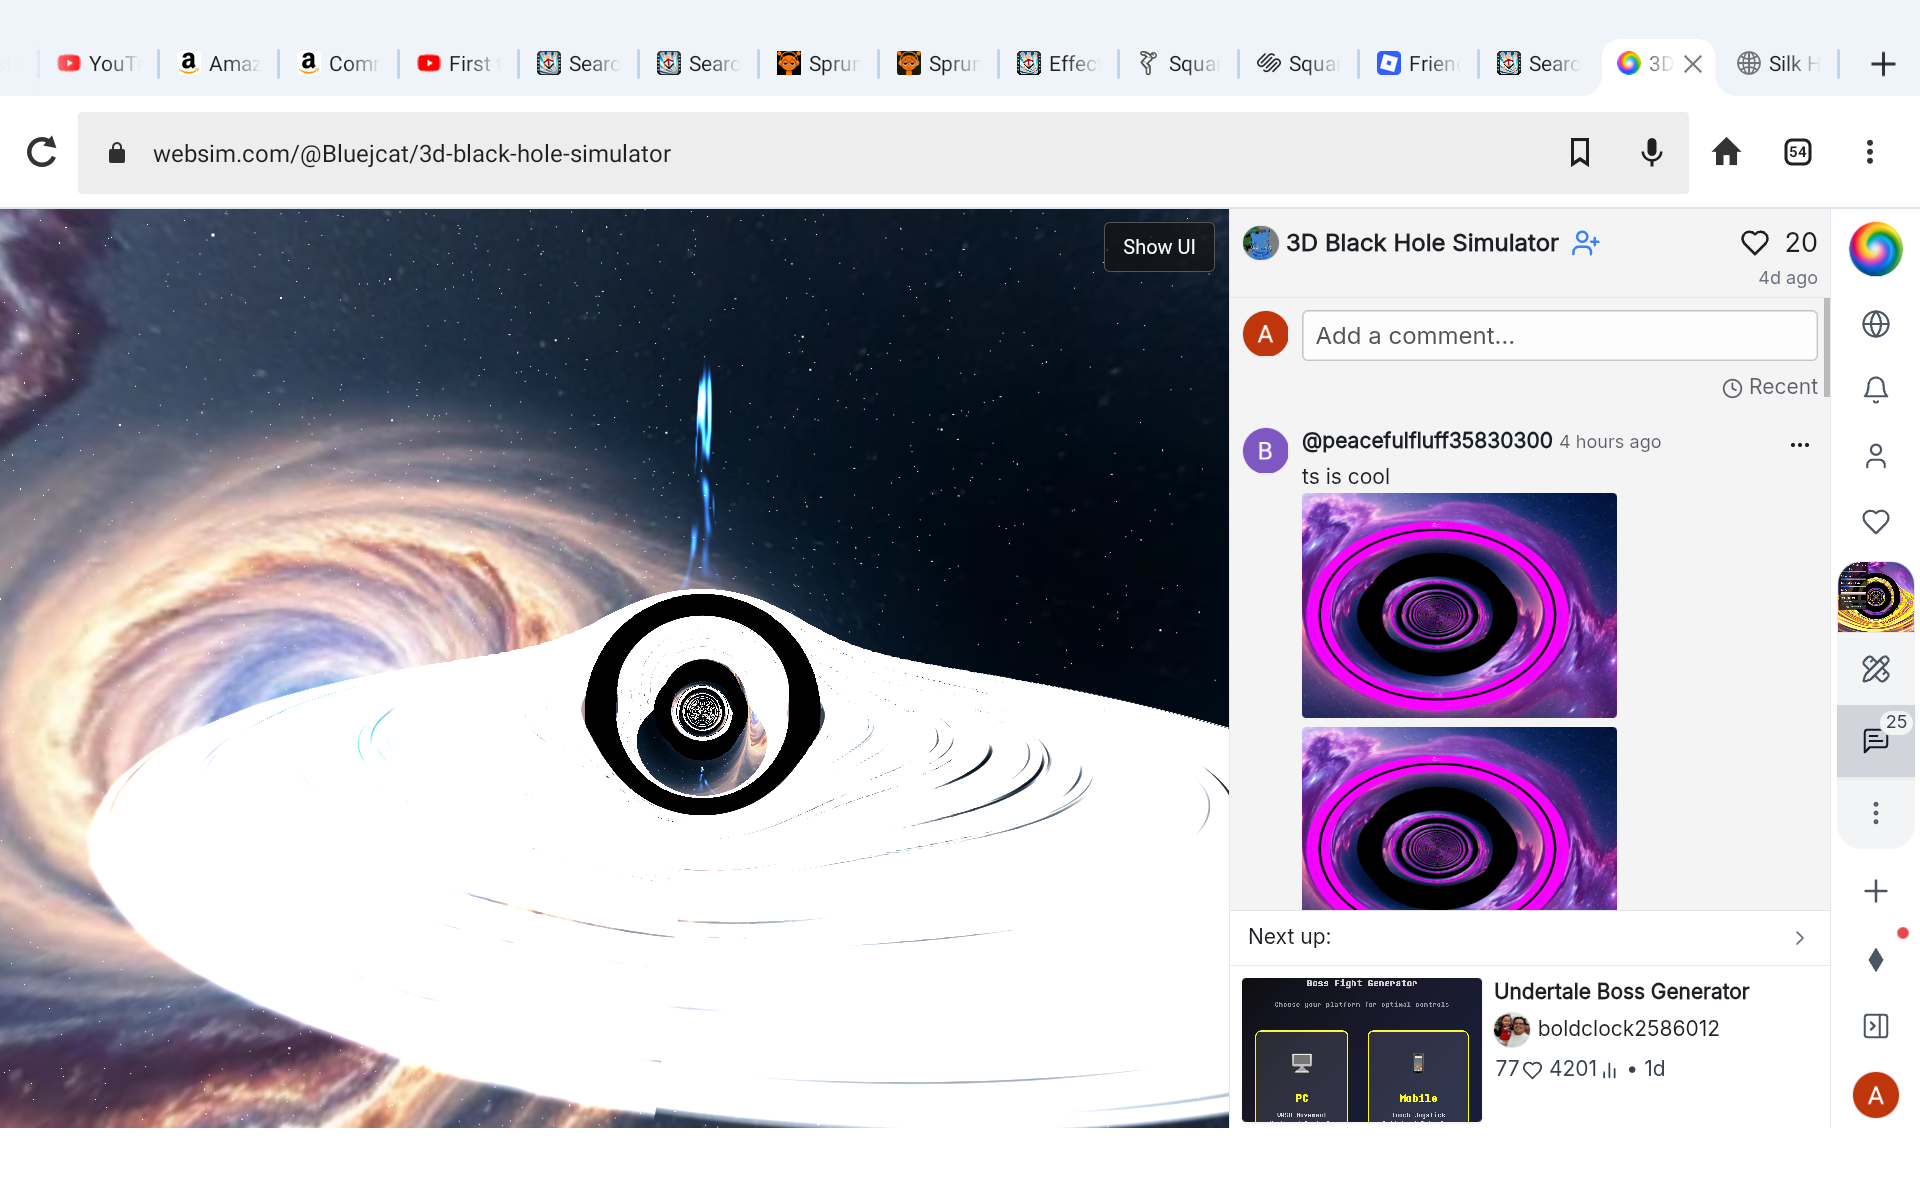Like the simulator using the heart next to 20

pos(1754,242)
